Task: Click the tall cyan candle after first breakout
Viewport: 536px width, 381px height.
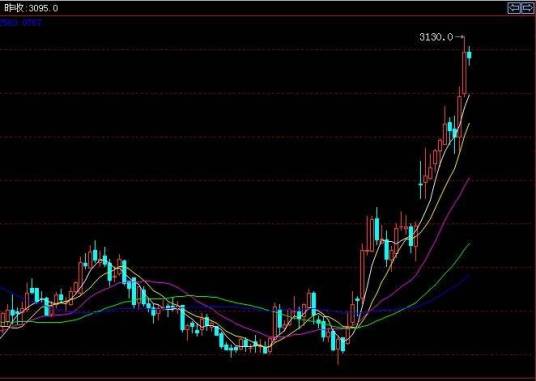Action: [377, 228]
